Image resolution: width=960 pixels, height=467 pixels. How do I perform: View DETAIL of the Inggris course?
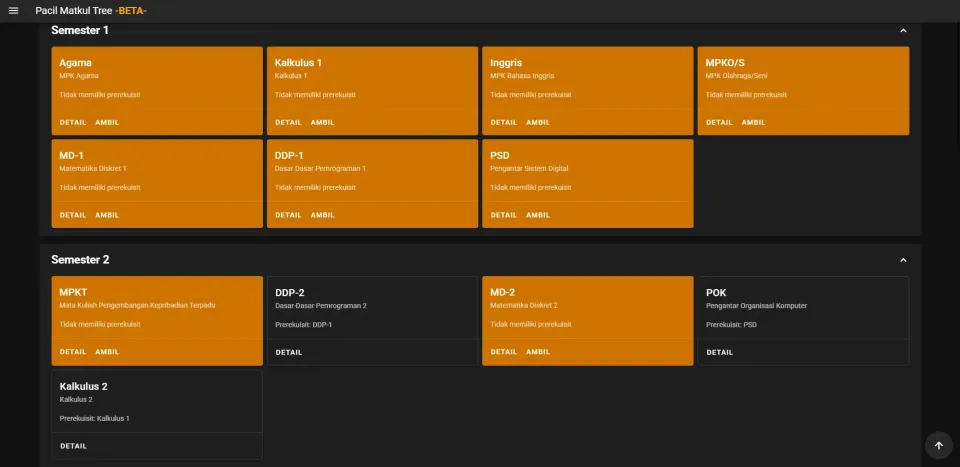click(504, 122)
